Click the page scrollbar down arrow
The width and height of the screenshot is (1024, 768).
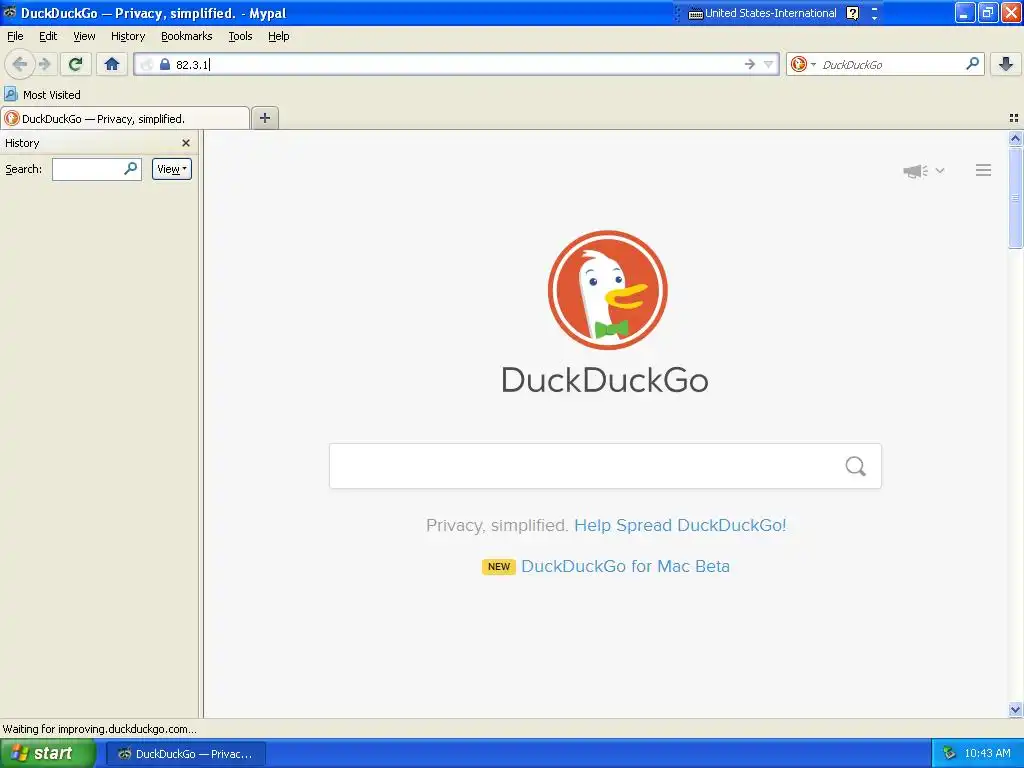(x=1015, y=709)
